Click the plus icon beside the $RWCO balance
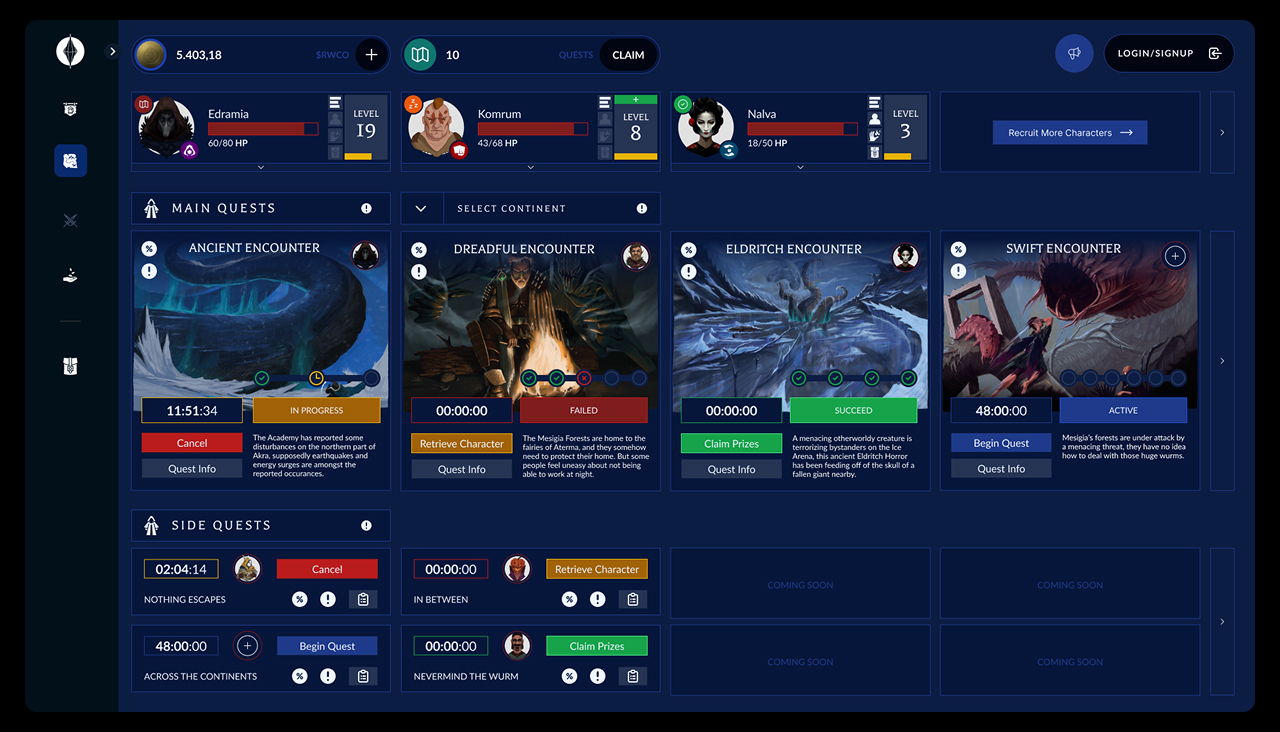Viewport: 1280px width, 732px height. pyautogui.click(x=371, y=54)
